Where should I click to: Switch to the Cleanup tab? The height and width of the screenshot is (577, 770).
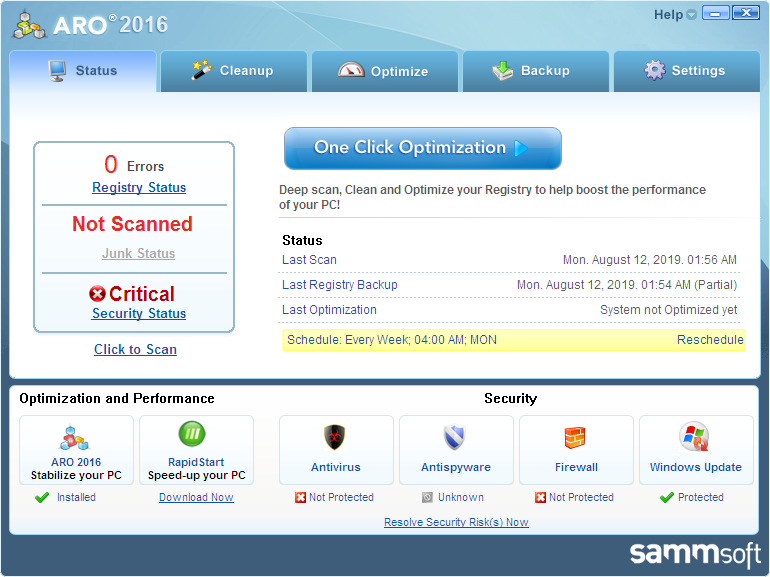(234, 71)
